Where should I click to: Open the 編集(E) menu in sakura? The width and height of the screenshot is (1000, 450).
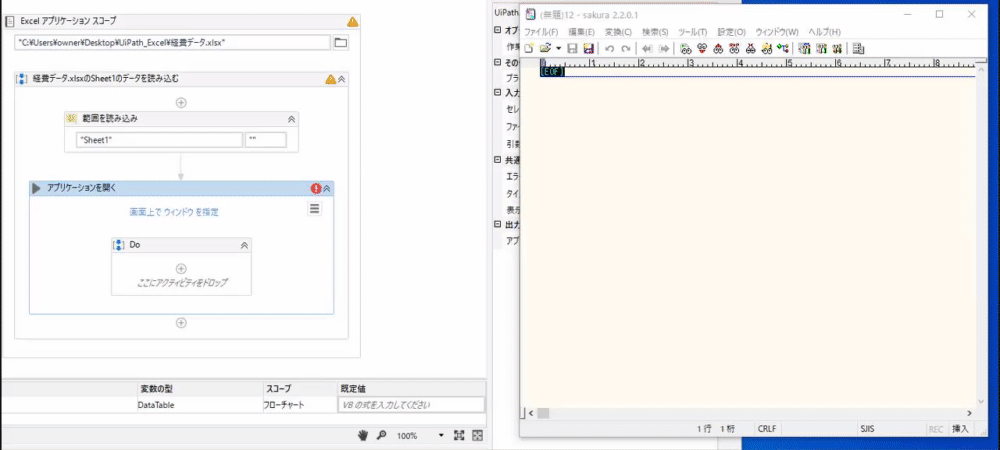(x=581, y=32)
